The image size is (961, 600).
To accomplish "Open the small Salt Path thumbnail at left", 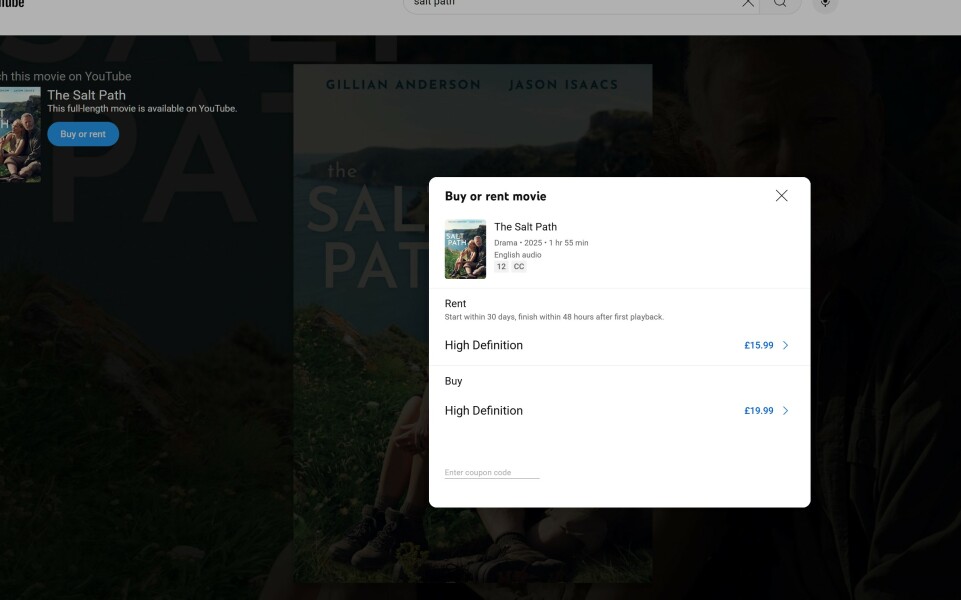I will point(19,134).
